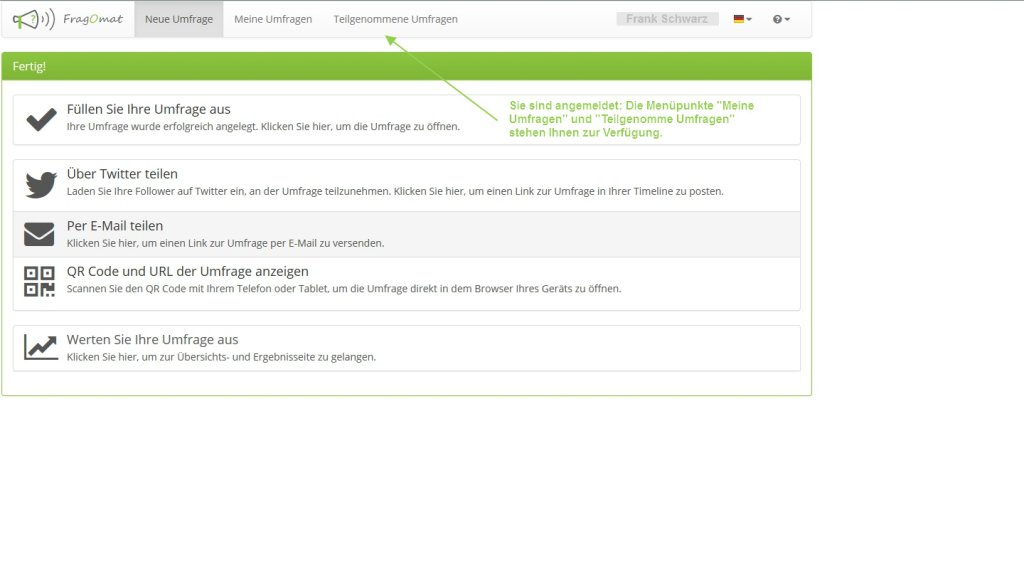Click the Twitter bird icon
The height and width of the screenshot is (576, 1024).
tap(40, 185)
